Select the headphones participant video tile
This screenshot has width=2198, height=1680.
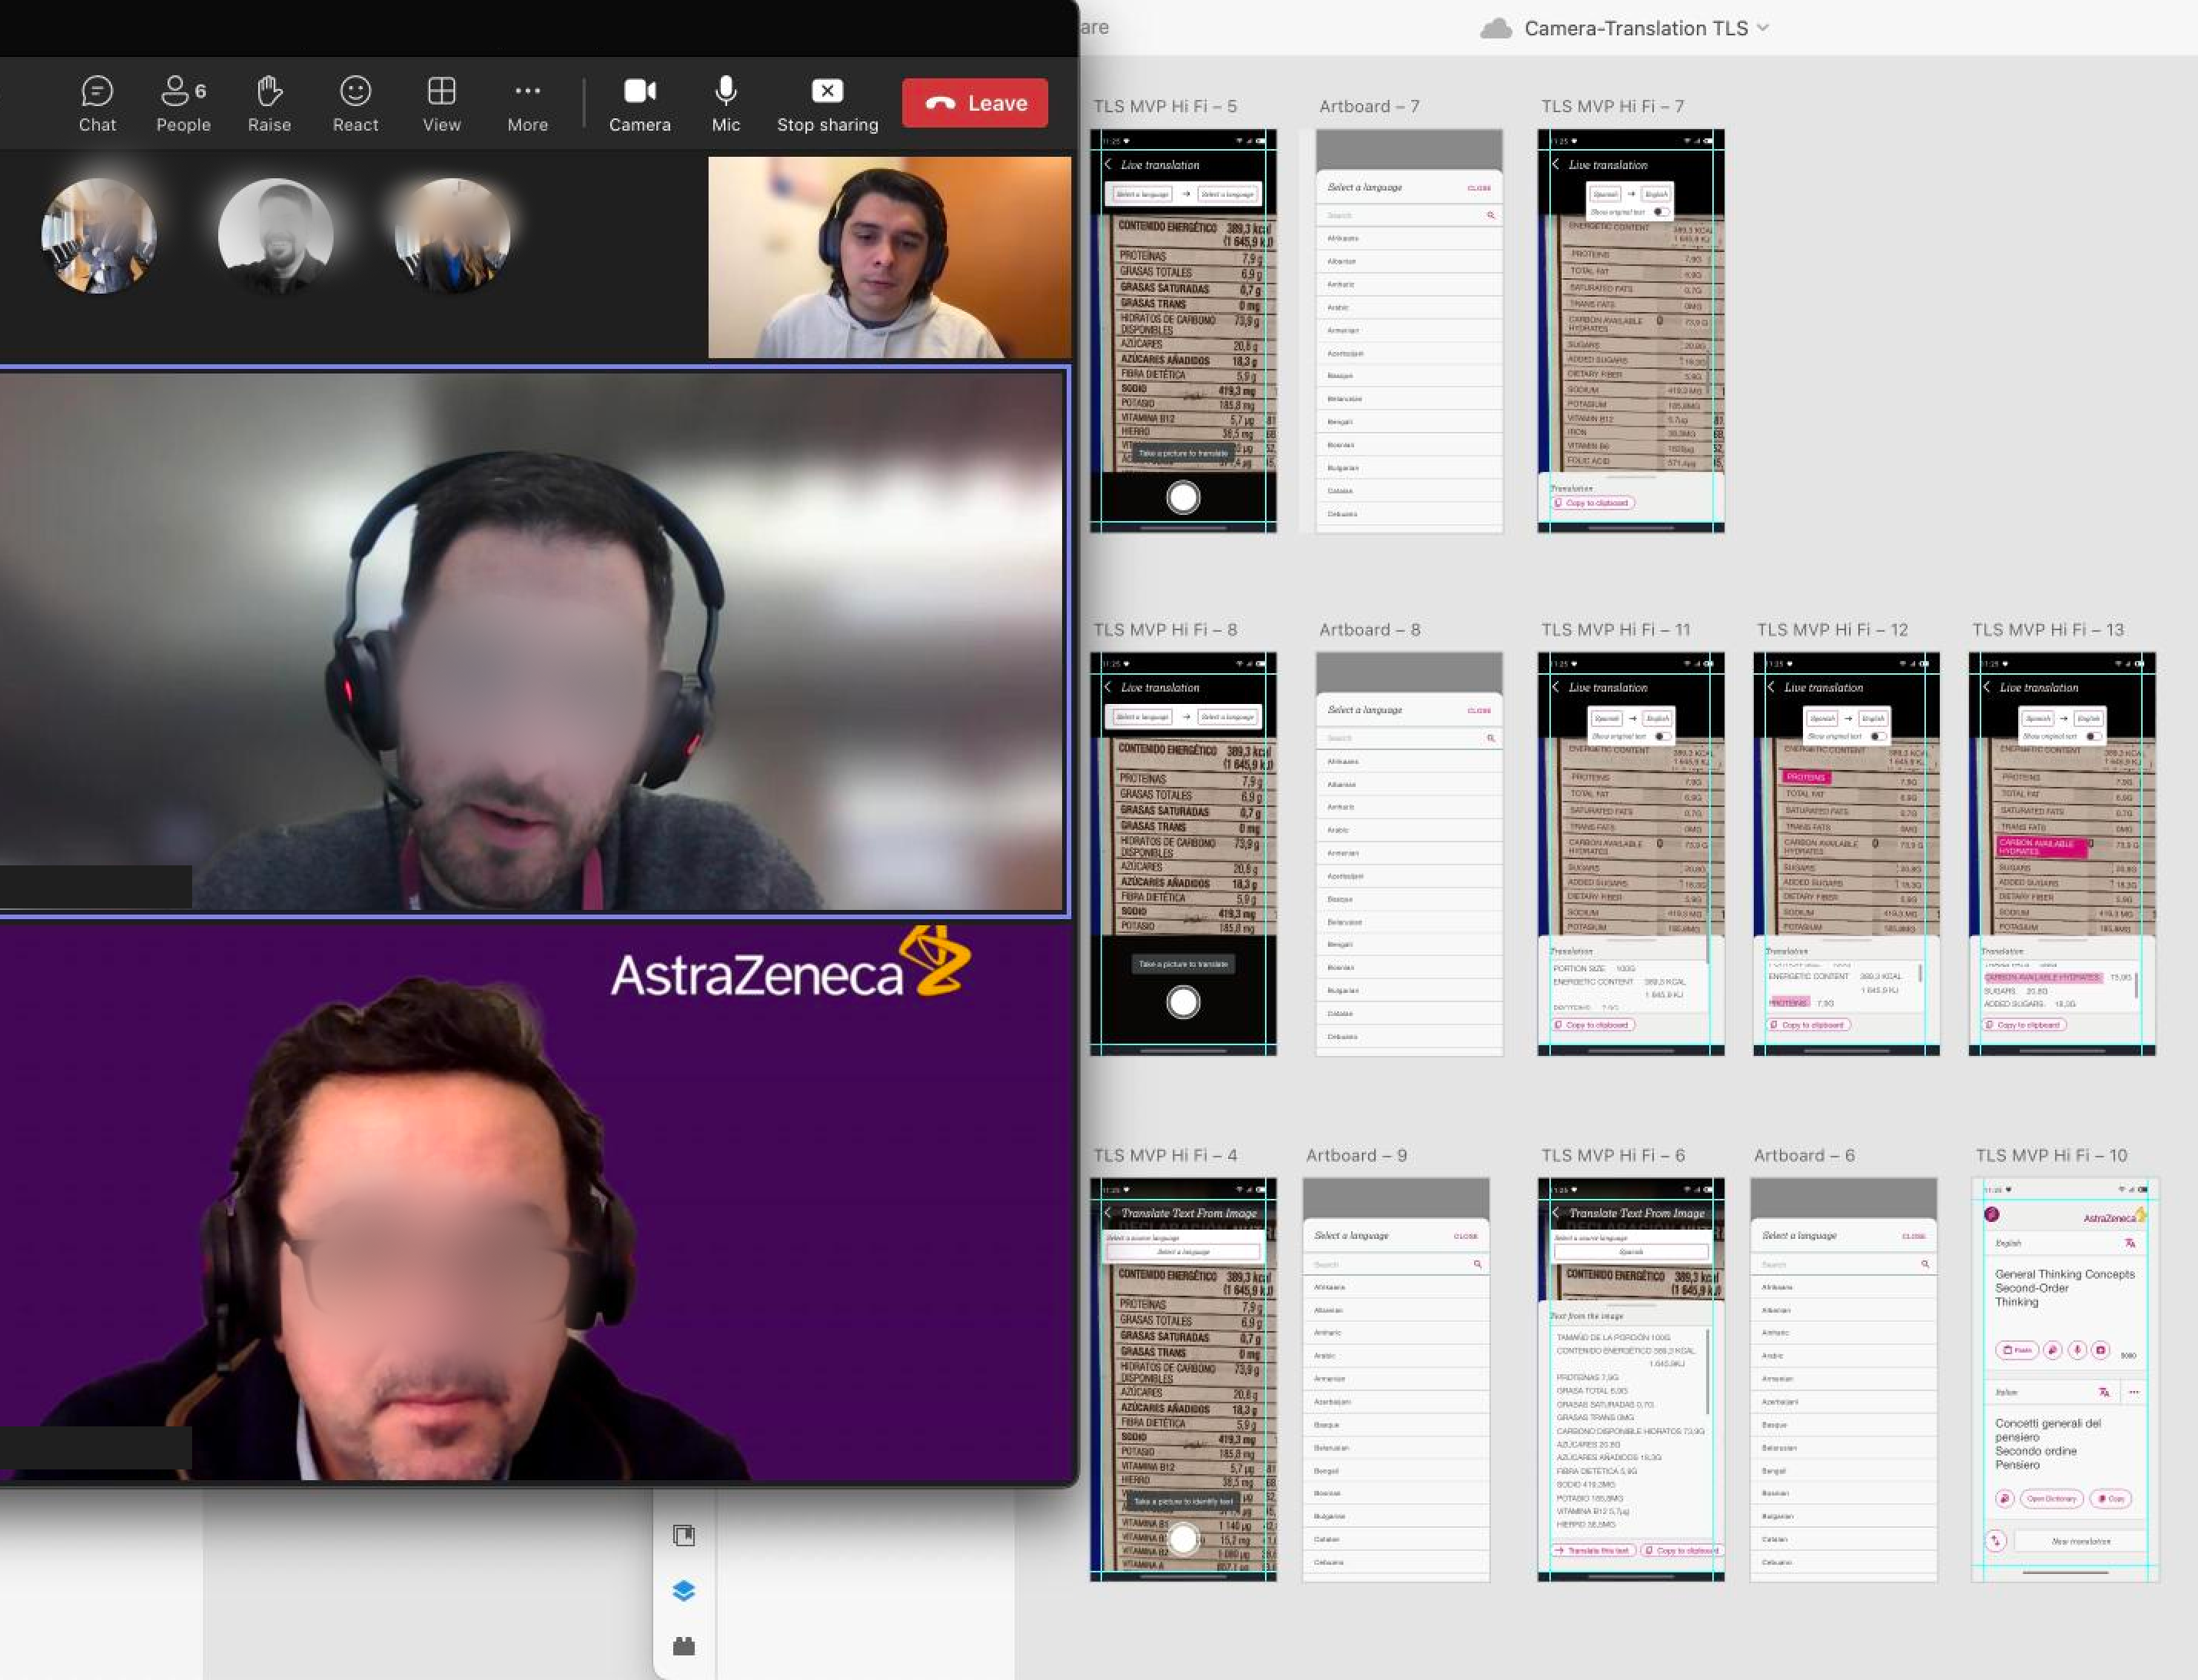click(x=889, y=257)
